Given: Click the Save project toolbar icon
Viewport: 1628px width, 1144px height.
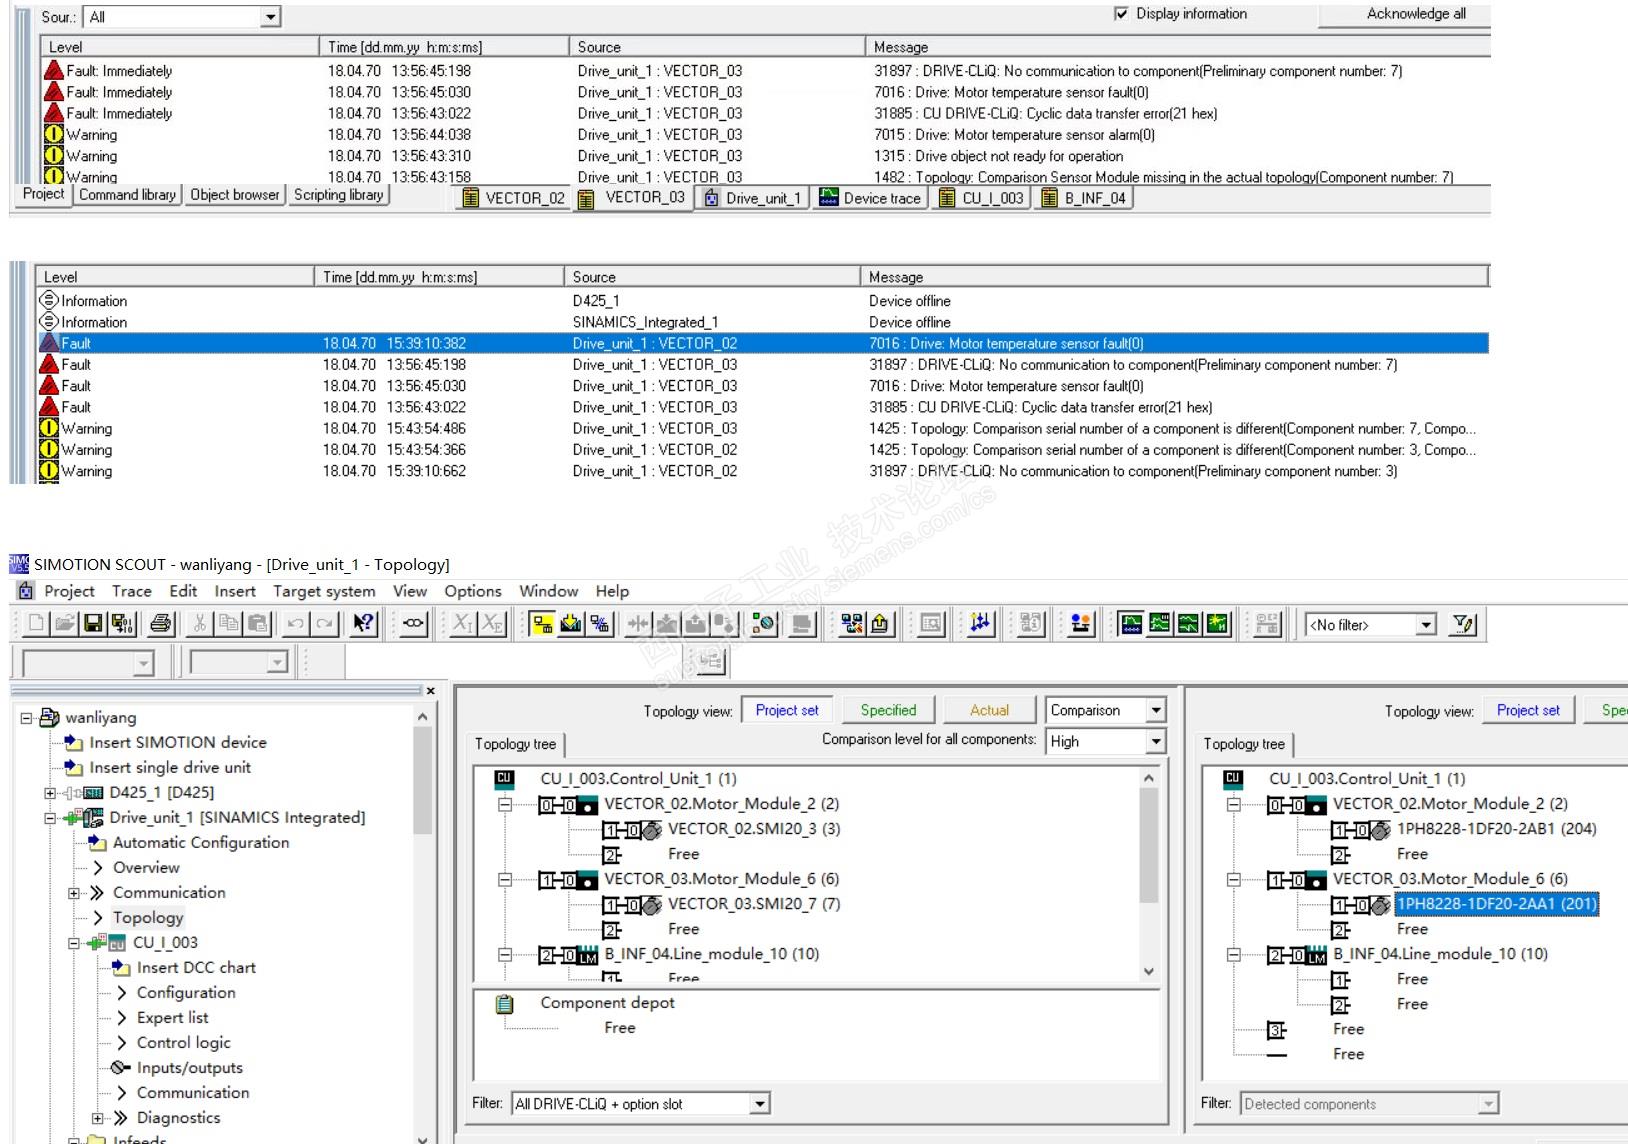Looking at the screenshot, I should point(92,624).
